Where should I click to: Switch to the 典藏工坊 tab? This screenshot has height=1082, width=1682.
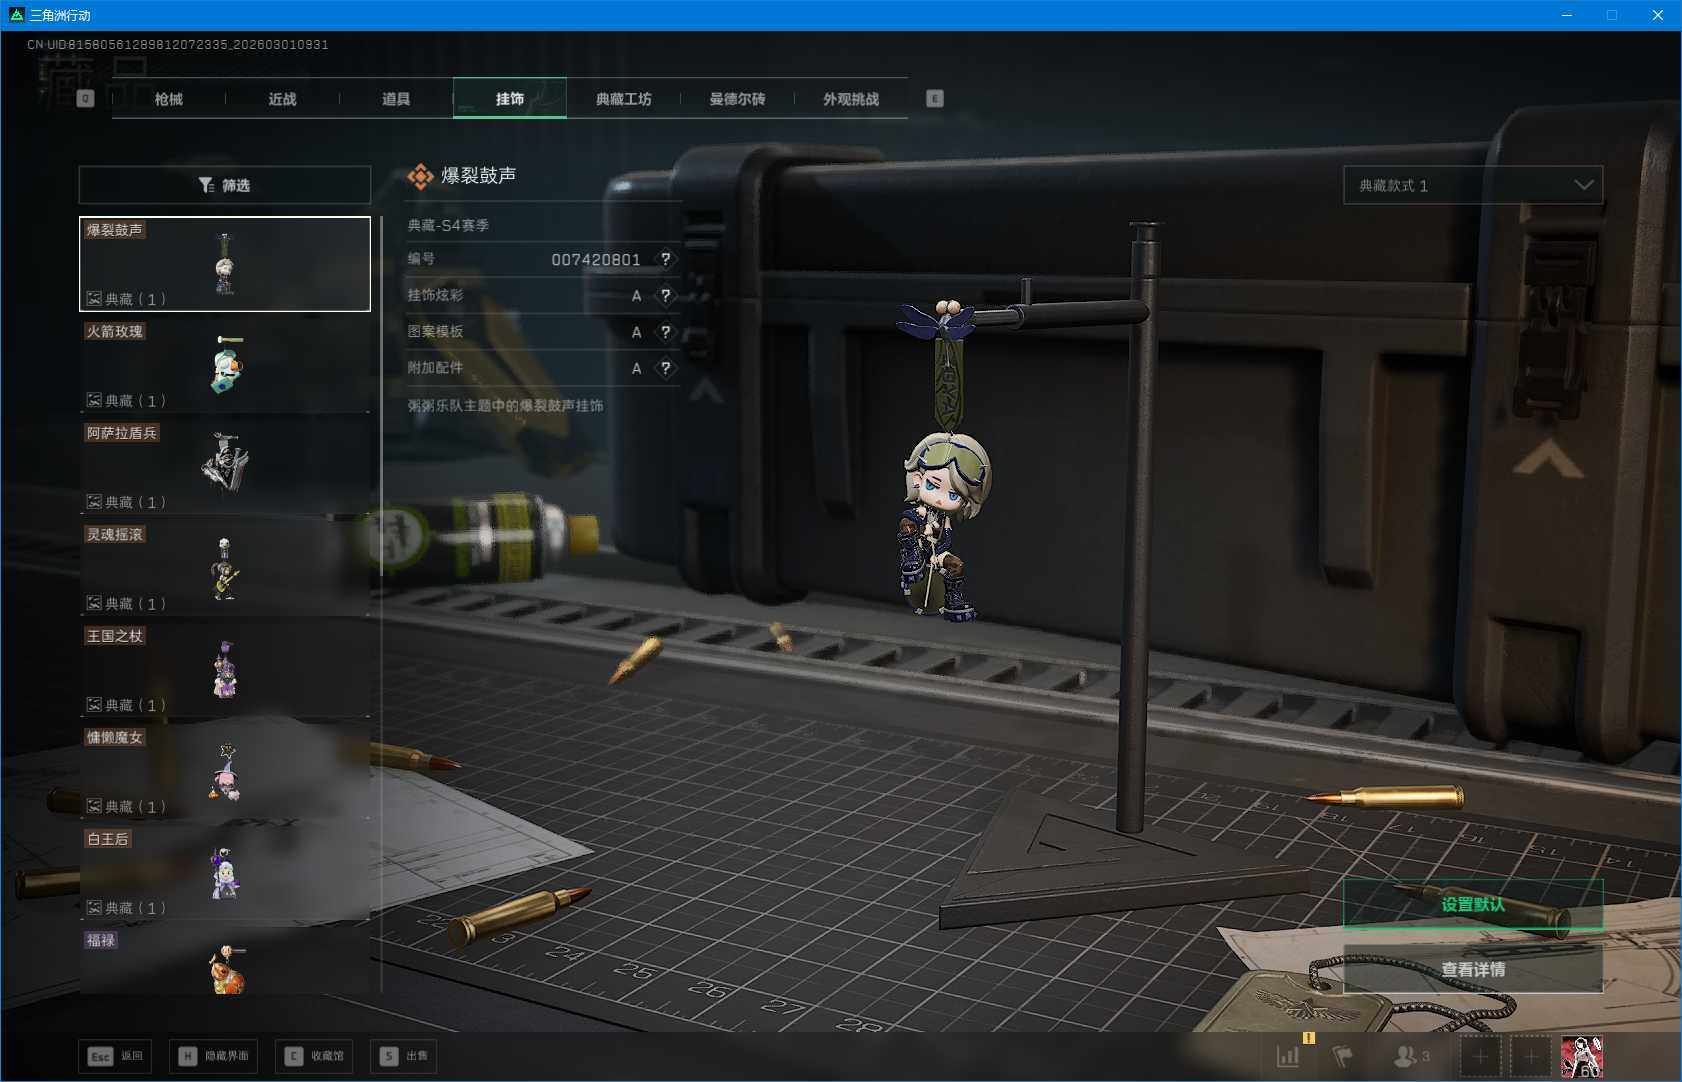coord(623,99)
